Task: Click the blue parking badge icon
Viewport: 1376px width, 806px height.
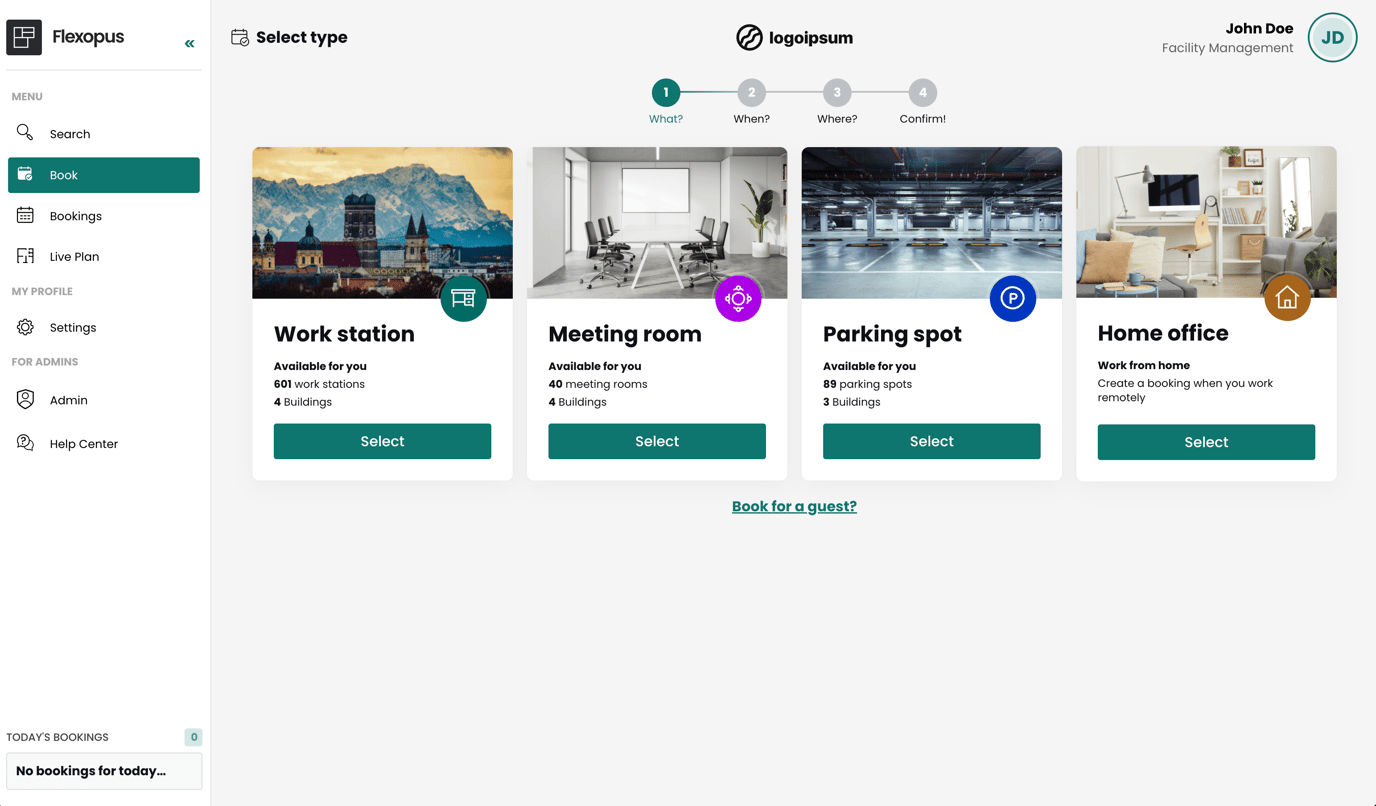Action: coord(1012,298)
